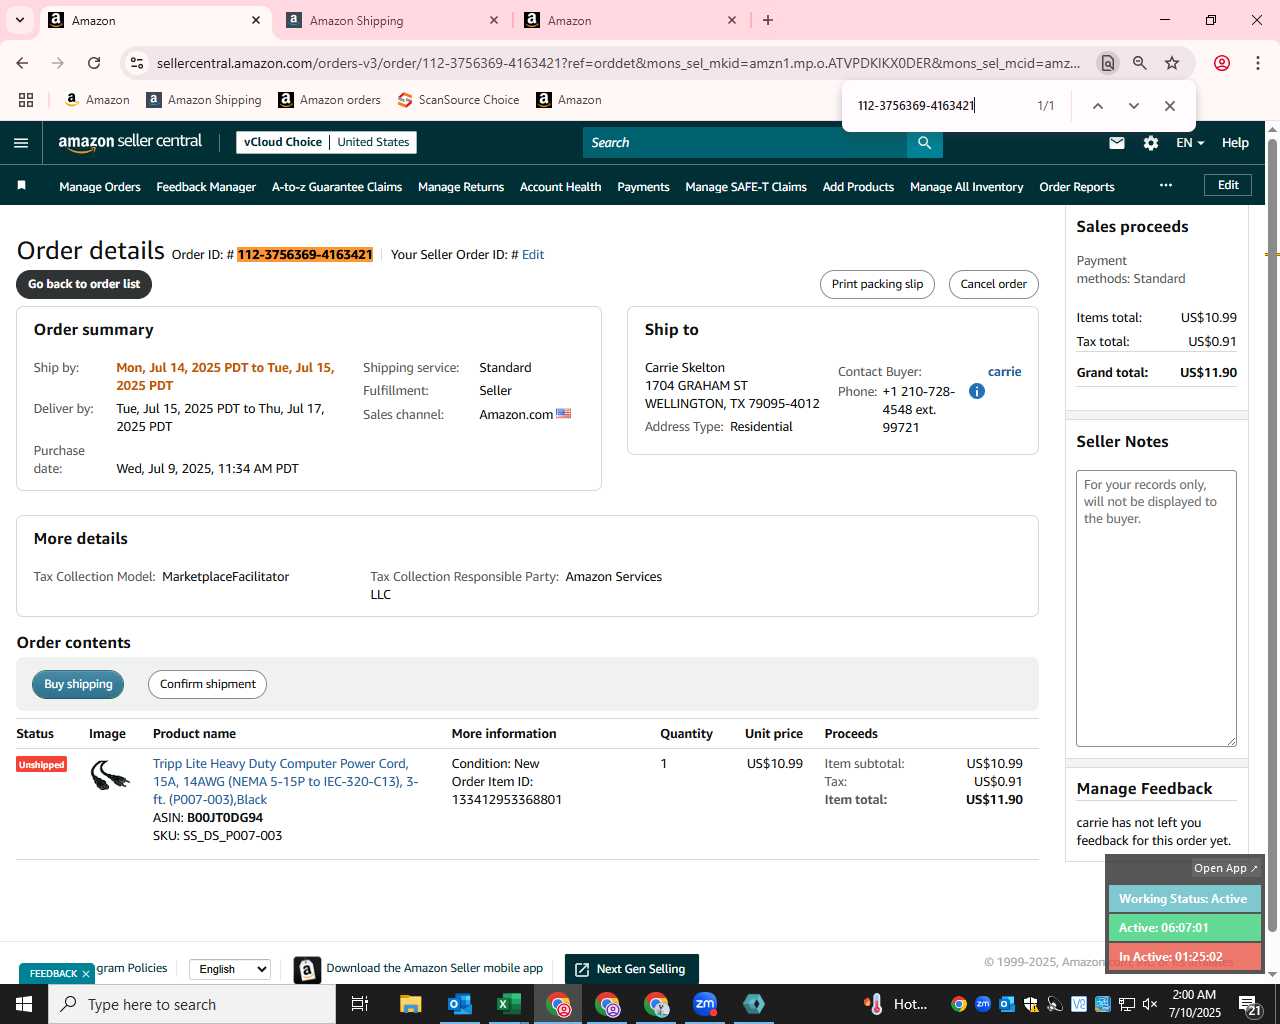Open Manage SAFE-T Claims
1280x1024 pixels.
coord(746,187)
